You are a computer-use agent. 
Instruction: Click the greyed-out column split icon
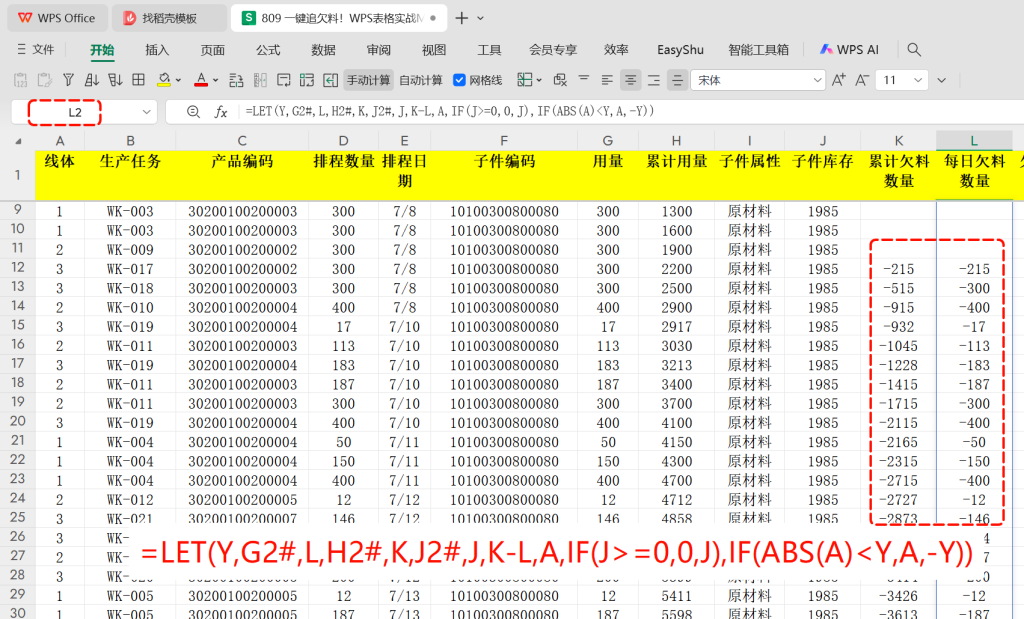click(260, 80)
